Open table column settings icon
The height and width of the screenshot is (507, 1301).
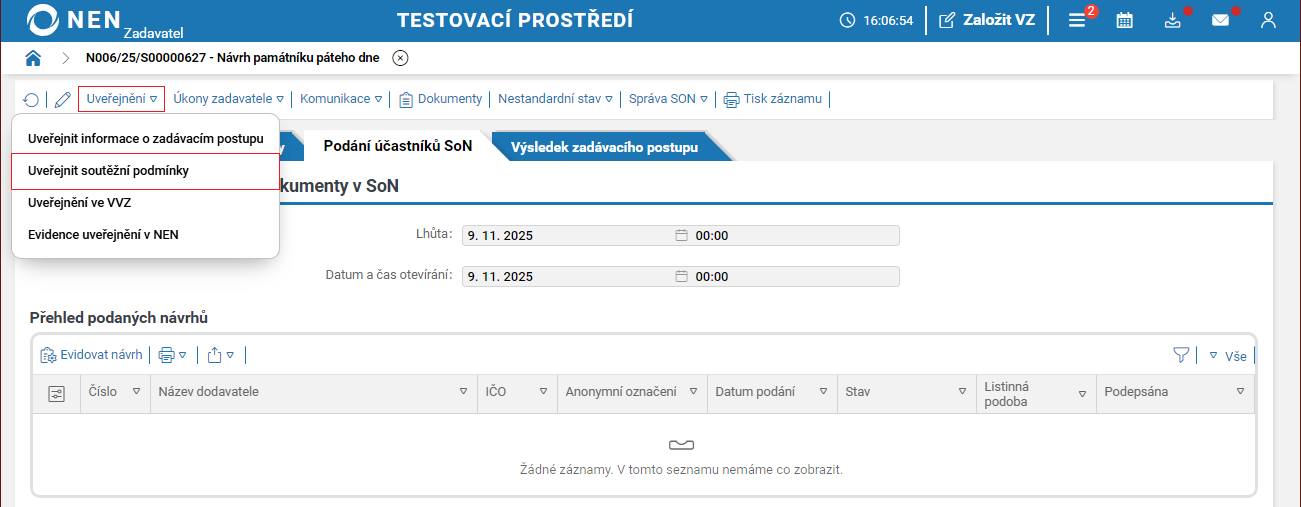click(57, 393)
